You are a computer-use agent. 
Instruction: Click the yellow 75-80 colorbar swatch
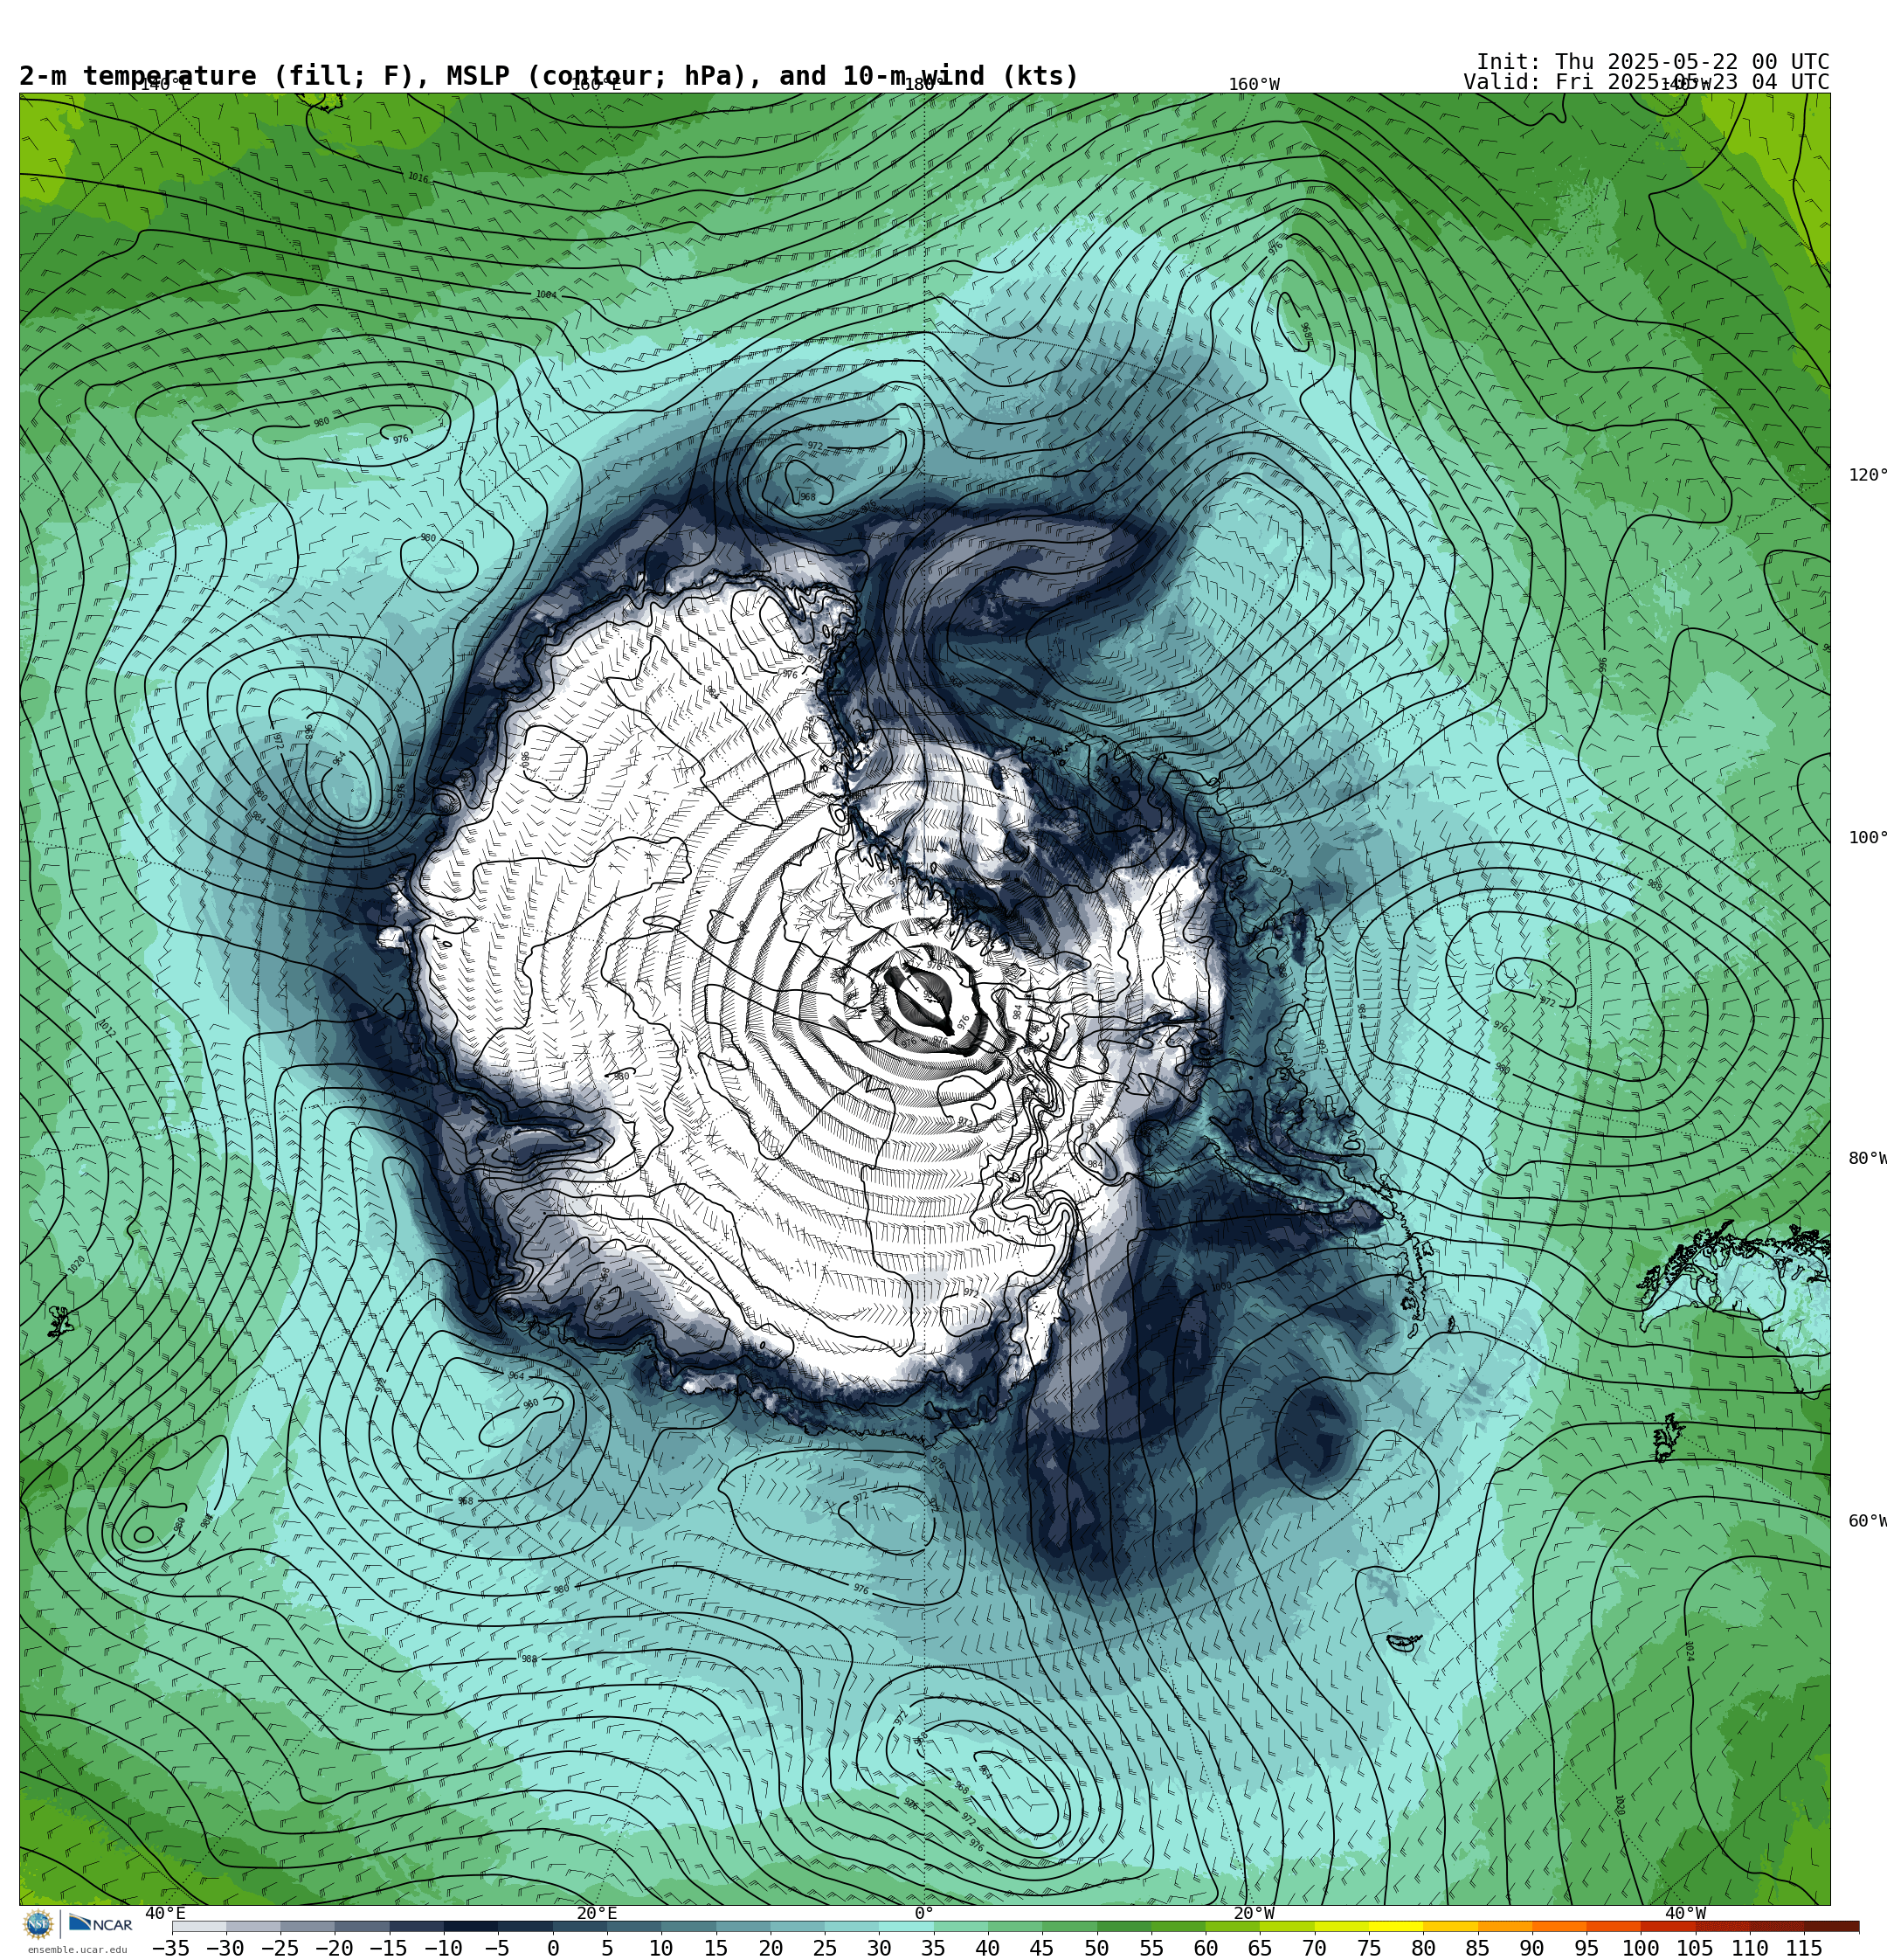pos(1395,1926)
